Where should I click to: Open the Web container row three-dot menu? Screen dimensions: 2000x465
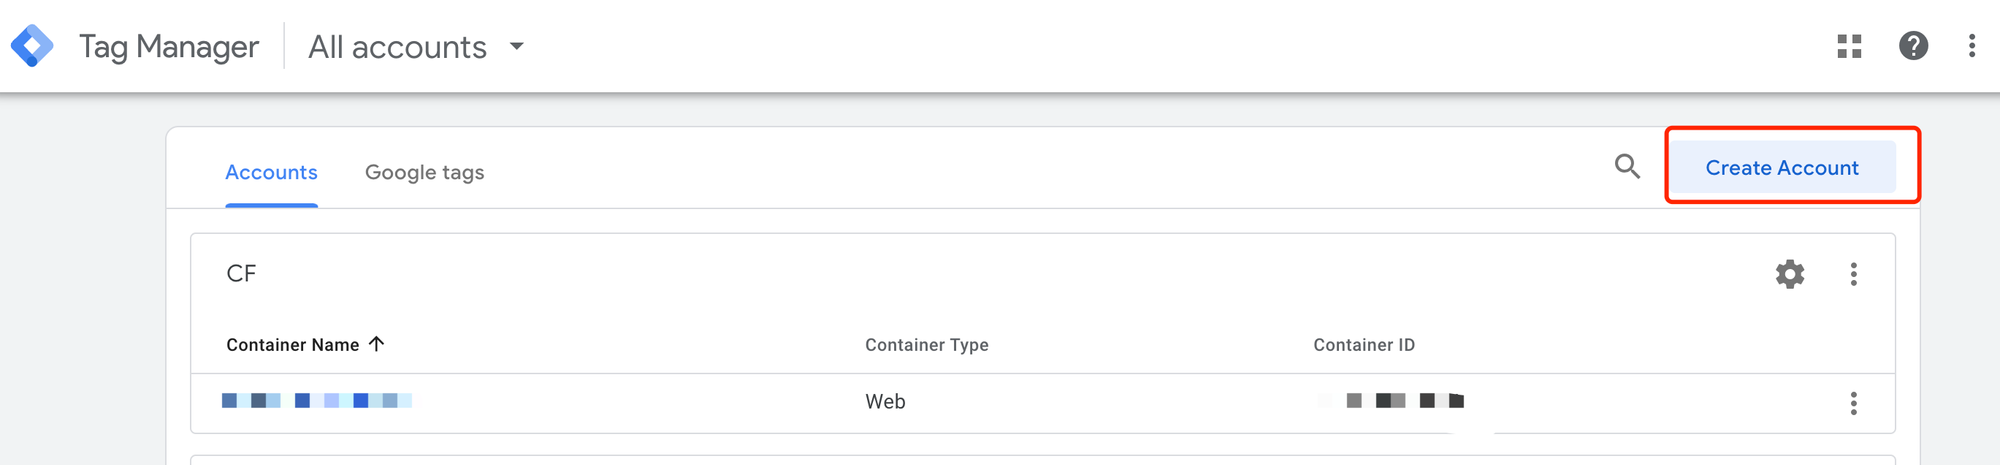(x=1853, y=403)
